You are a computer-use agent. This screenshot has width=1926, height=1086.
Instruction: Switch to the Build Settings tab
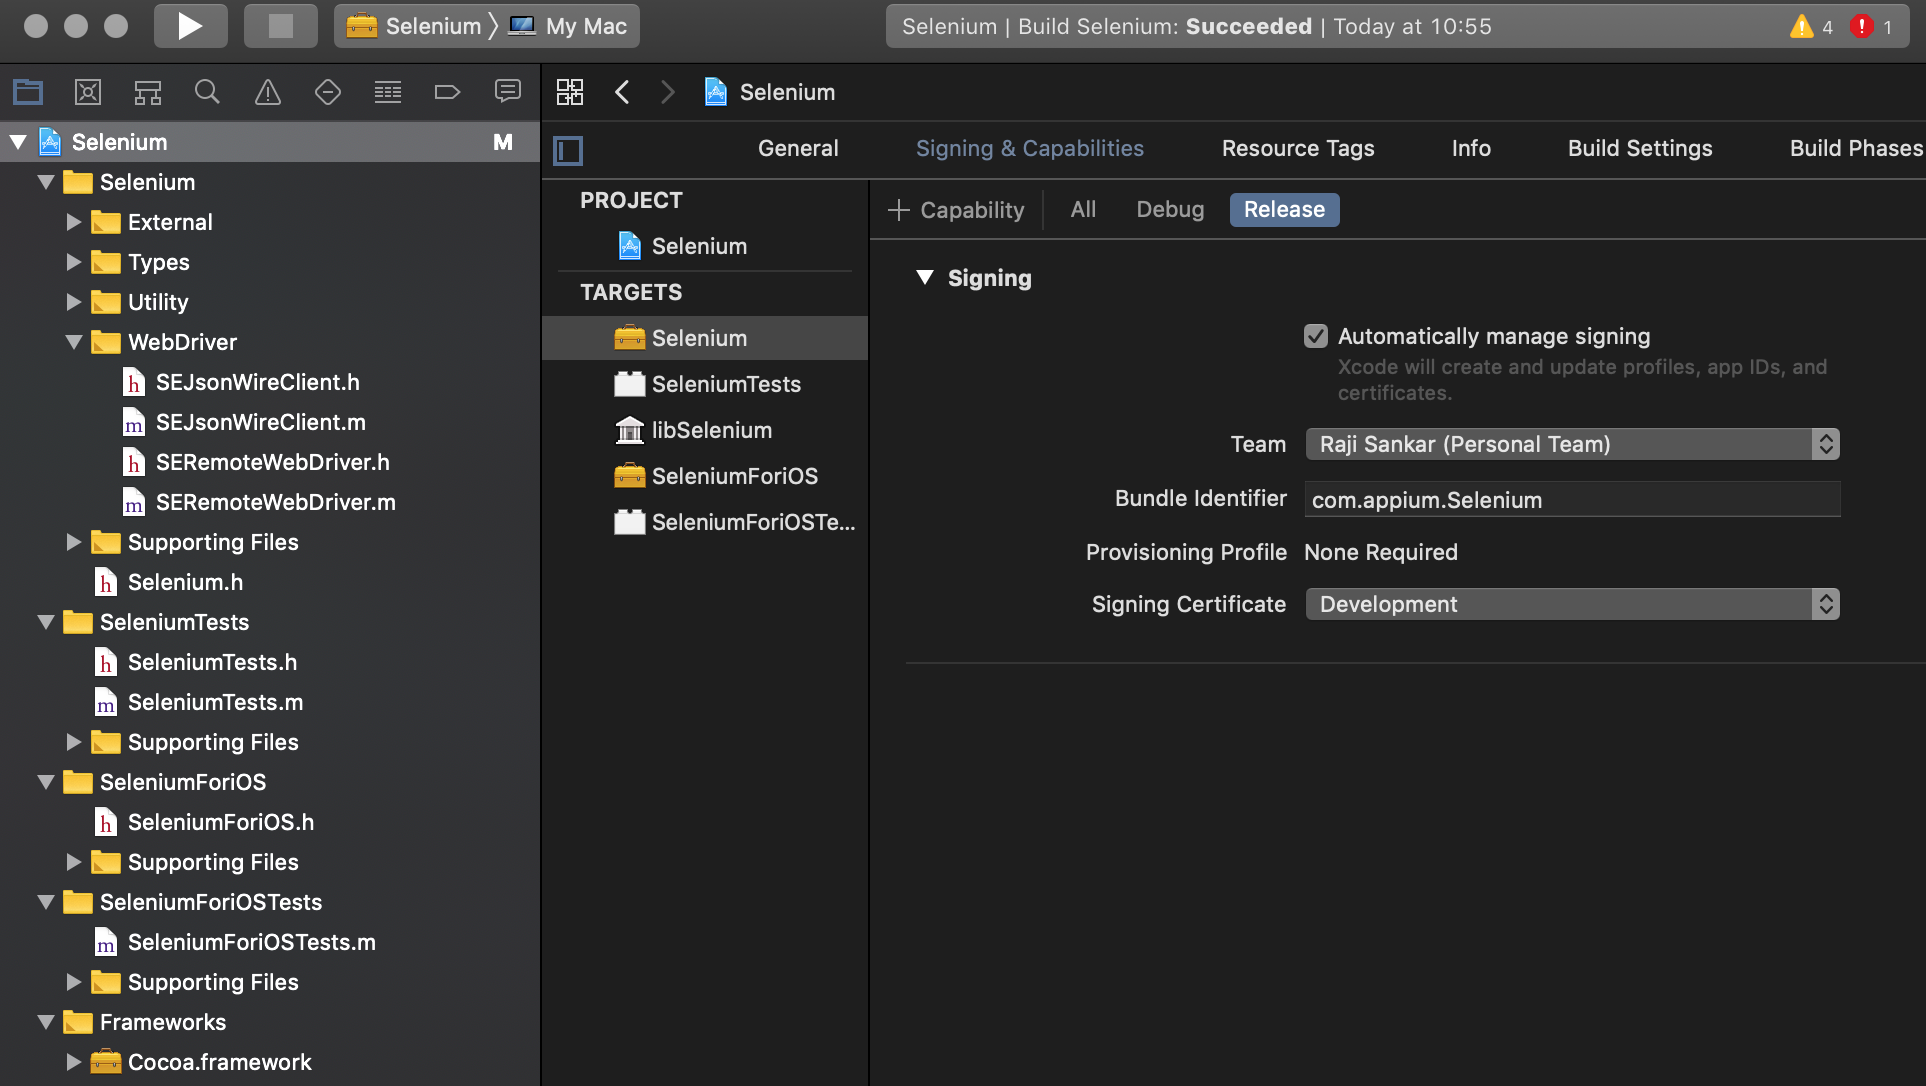[x=1639, y=148]
